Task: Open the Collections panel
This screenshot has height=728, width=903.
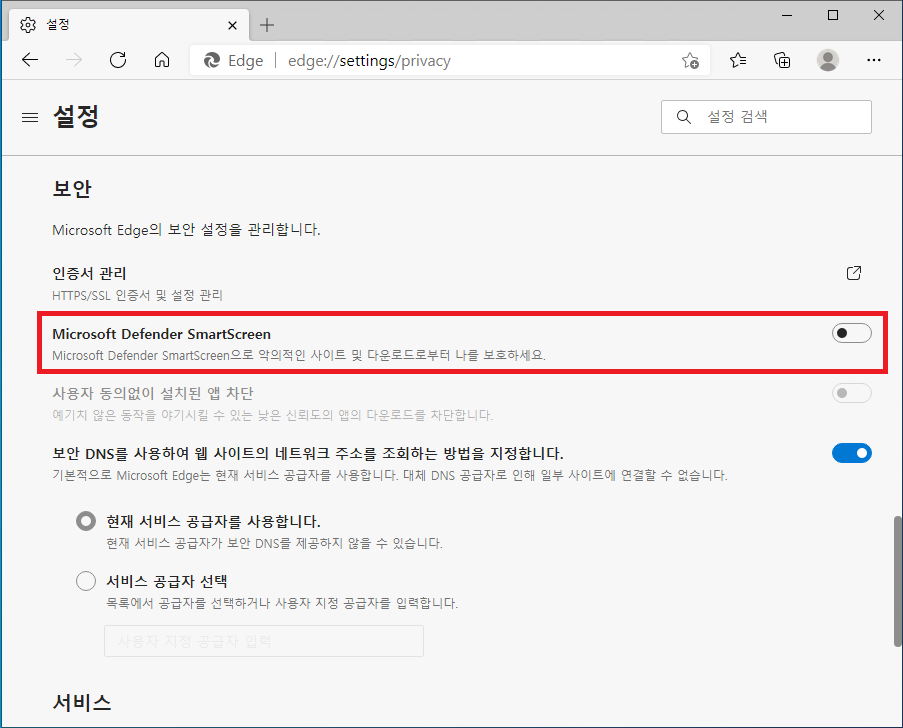Action: point(782,60)
